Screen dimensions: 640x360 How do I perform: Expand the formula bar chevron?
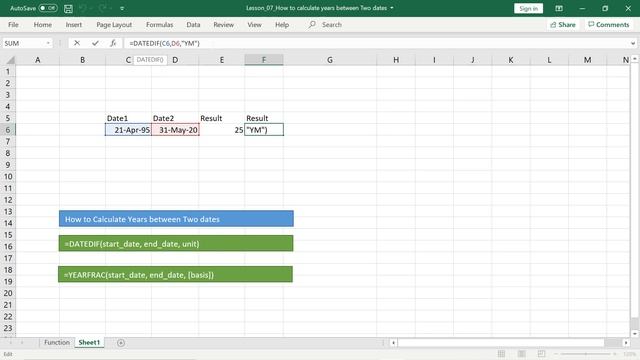[633, 43]
